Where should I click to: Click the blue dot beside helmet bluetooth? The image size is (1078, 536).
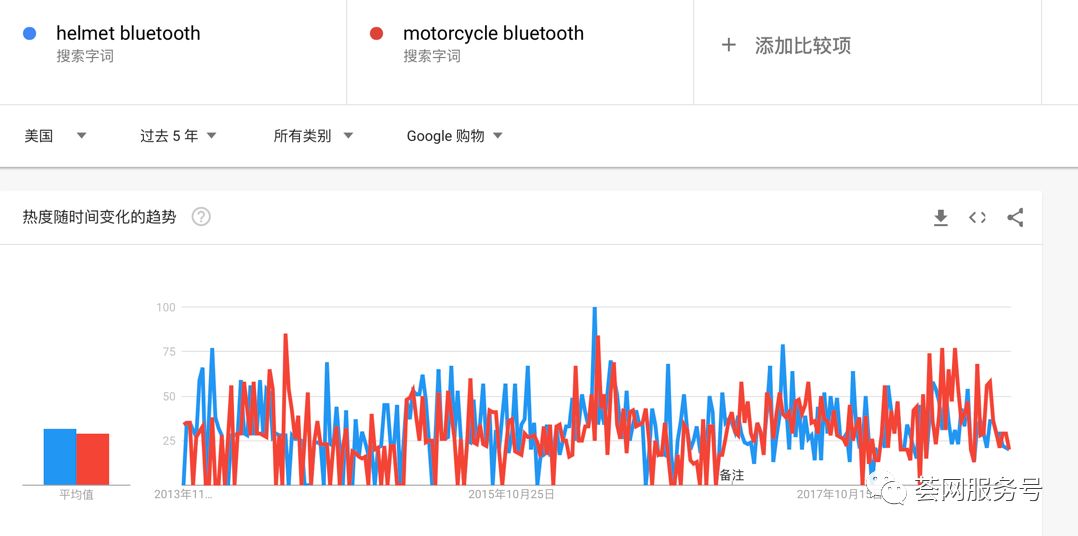[30, 33]
